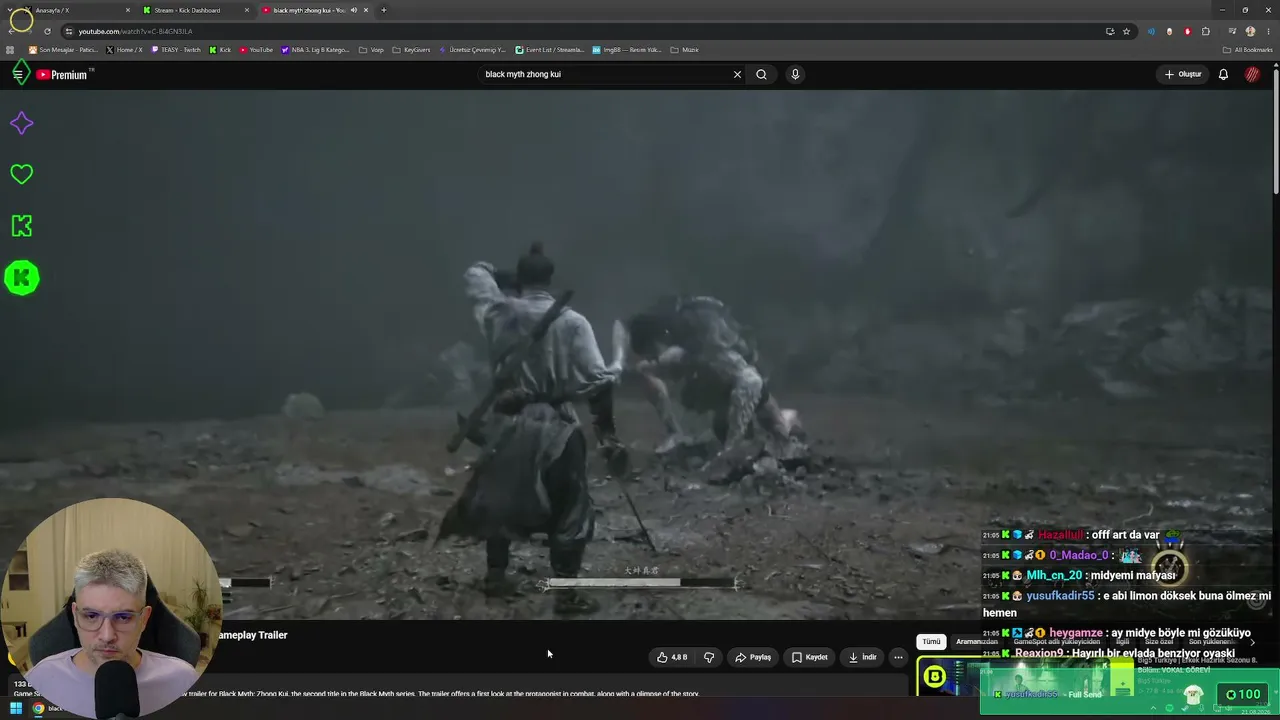1280x720 pixels.
Task: Open the YouTube account avatar menu
Action: [x=1252, y=74]
